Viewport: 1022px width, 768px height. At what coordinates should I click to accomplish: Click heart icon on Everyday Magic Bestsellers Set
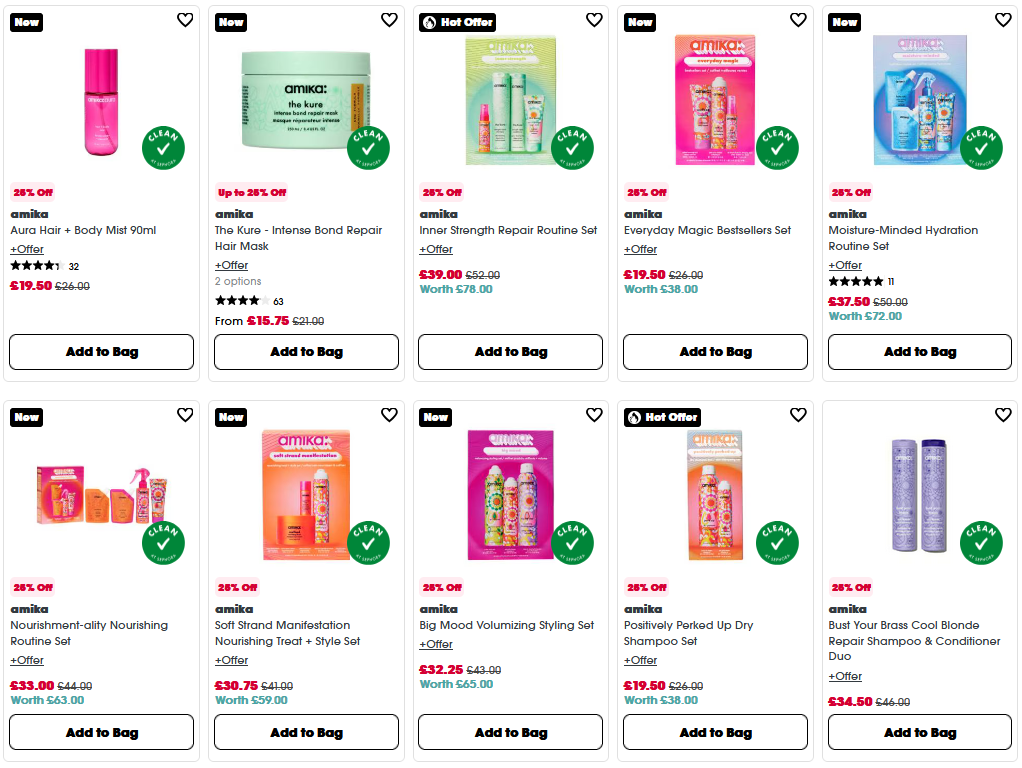[x=798, y=20]
